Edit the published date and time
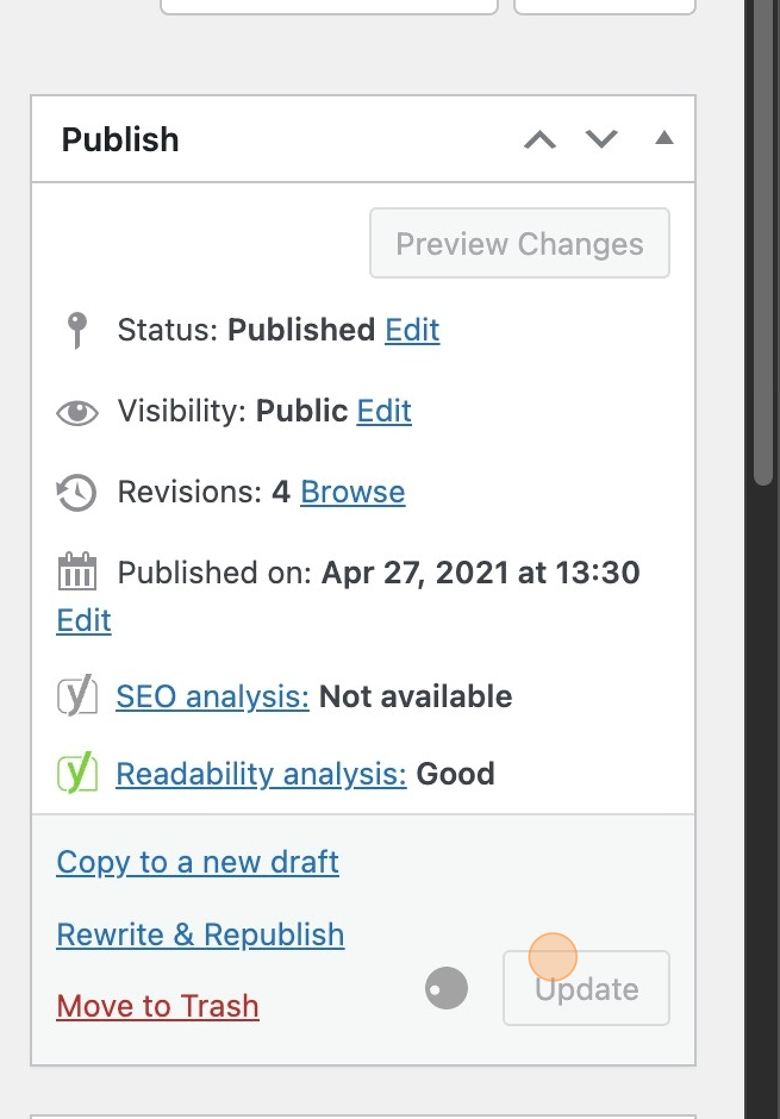Screen dimensions: 780x1119 (x=84, y=621)
